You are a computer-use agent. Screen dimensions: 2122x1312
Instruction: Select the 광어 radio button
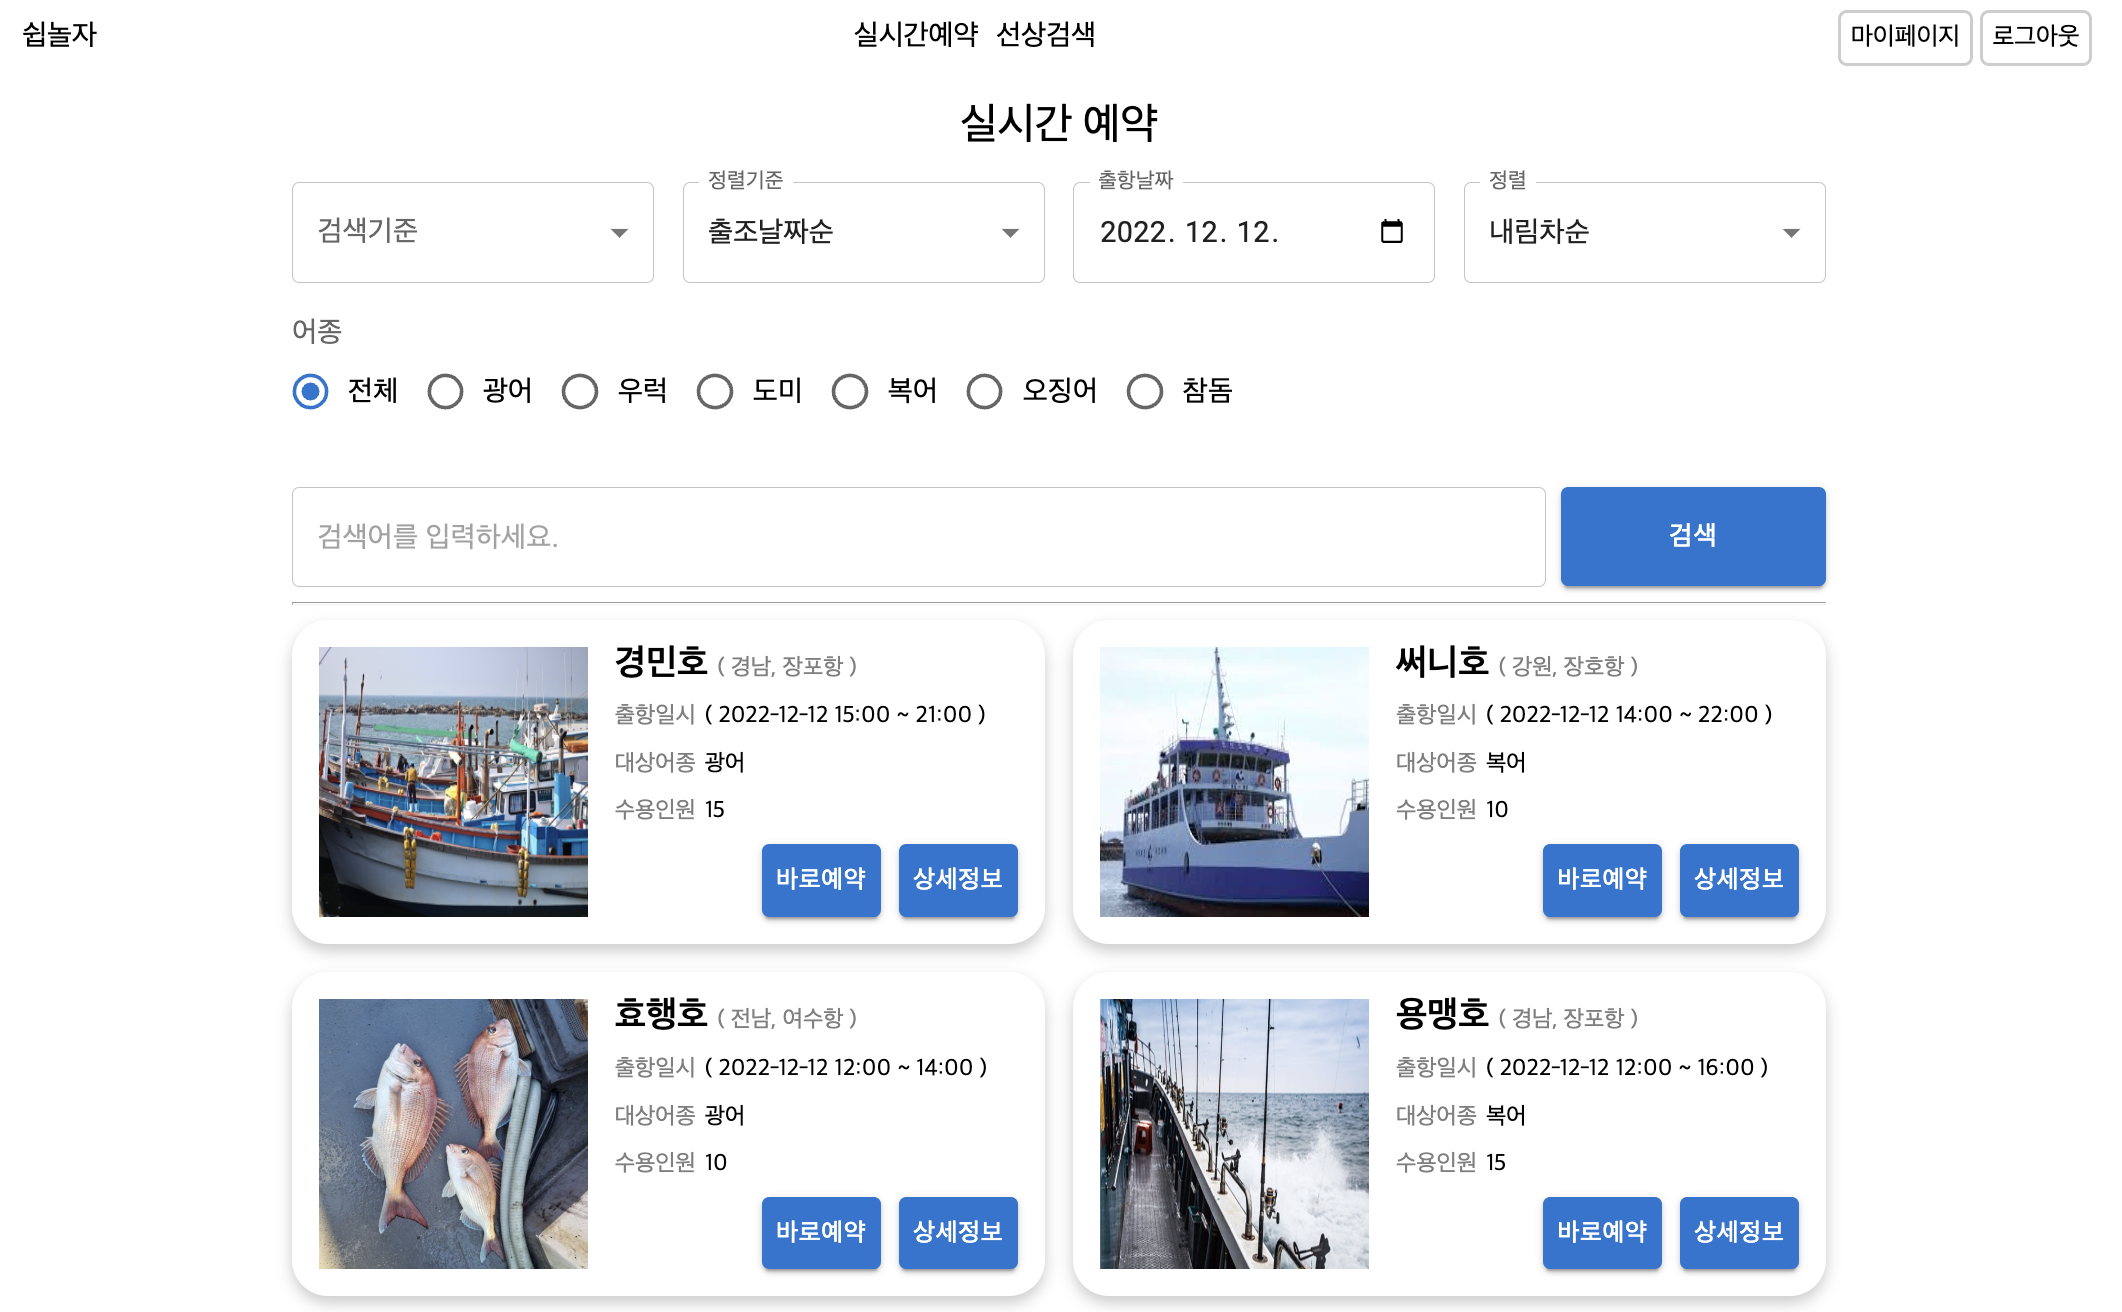coord(446,391)
